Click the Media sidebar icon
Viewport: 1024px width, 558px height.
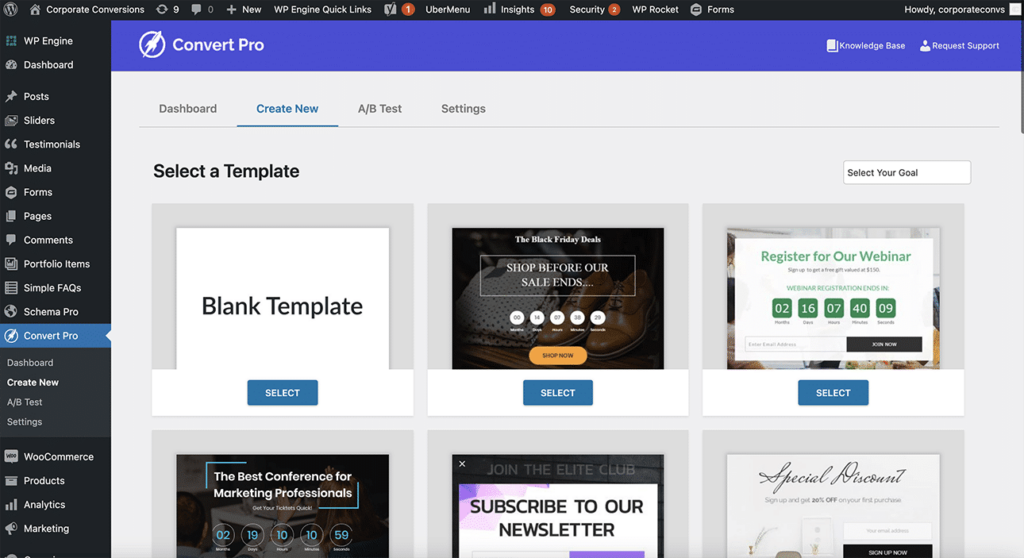pos(11,168)
